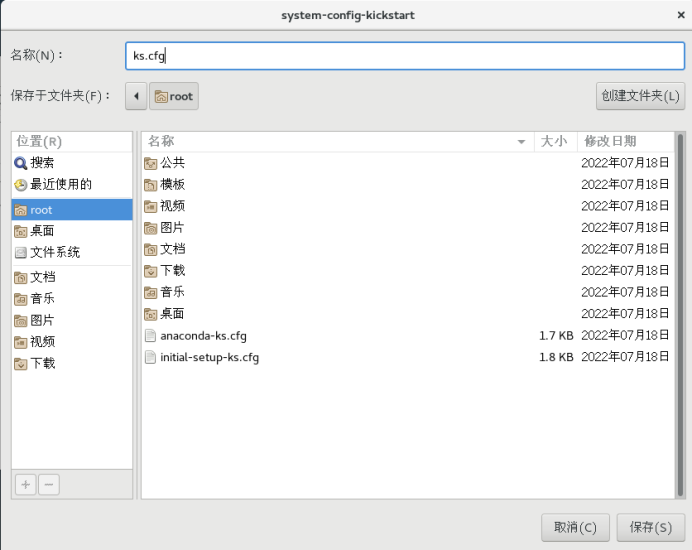692x550 pixels.
Task: Close the system-config-kickstart dialog
Action: pyautogui.click(x=681, y=15)
